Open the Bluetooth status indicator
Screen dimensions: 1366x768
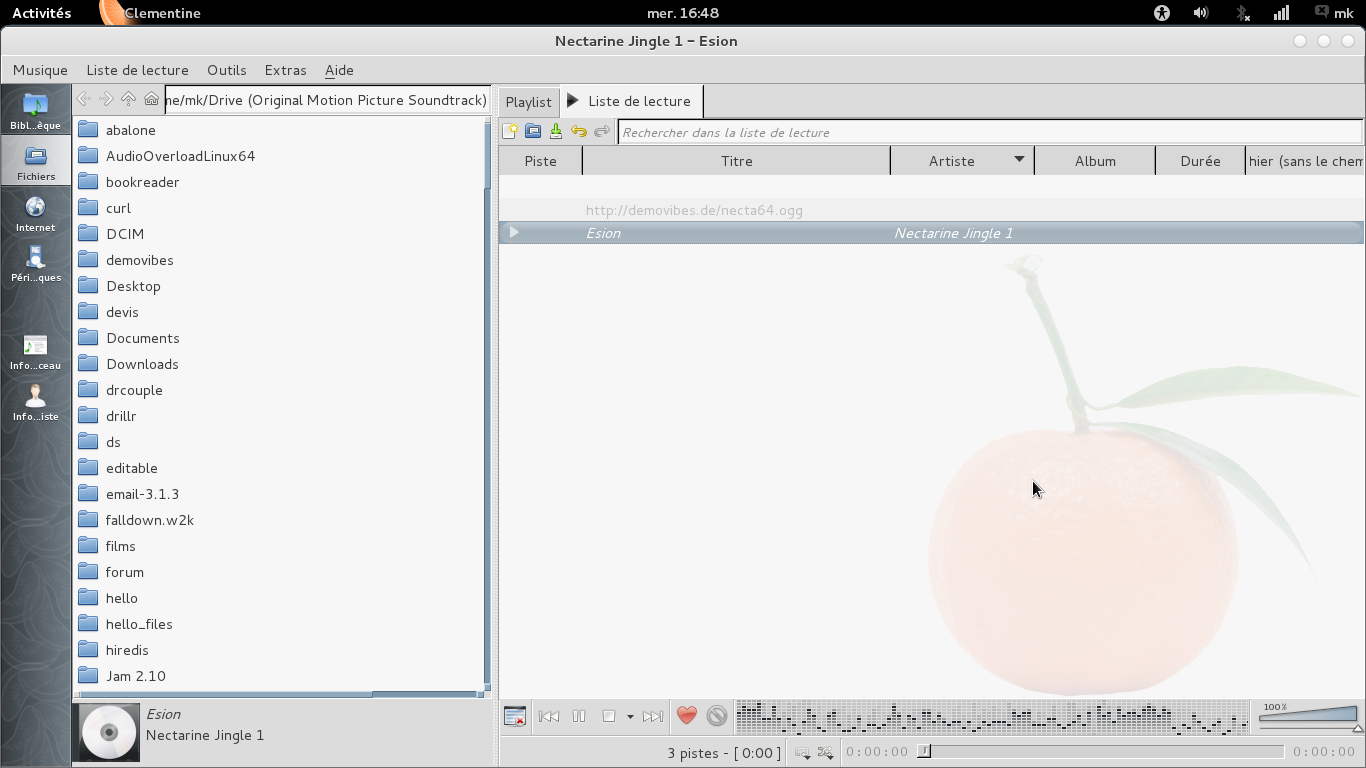[x=1242, y=13]
